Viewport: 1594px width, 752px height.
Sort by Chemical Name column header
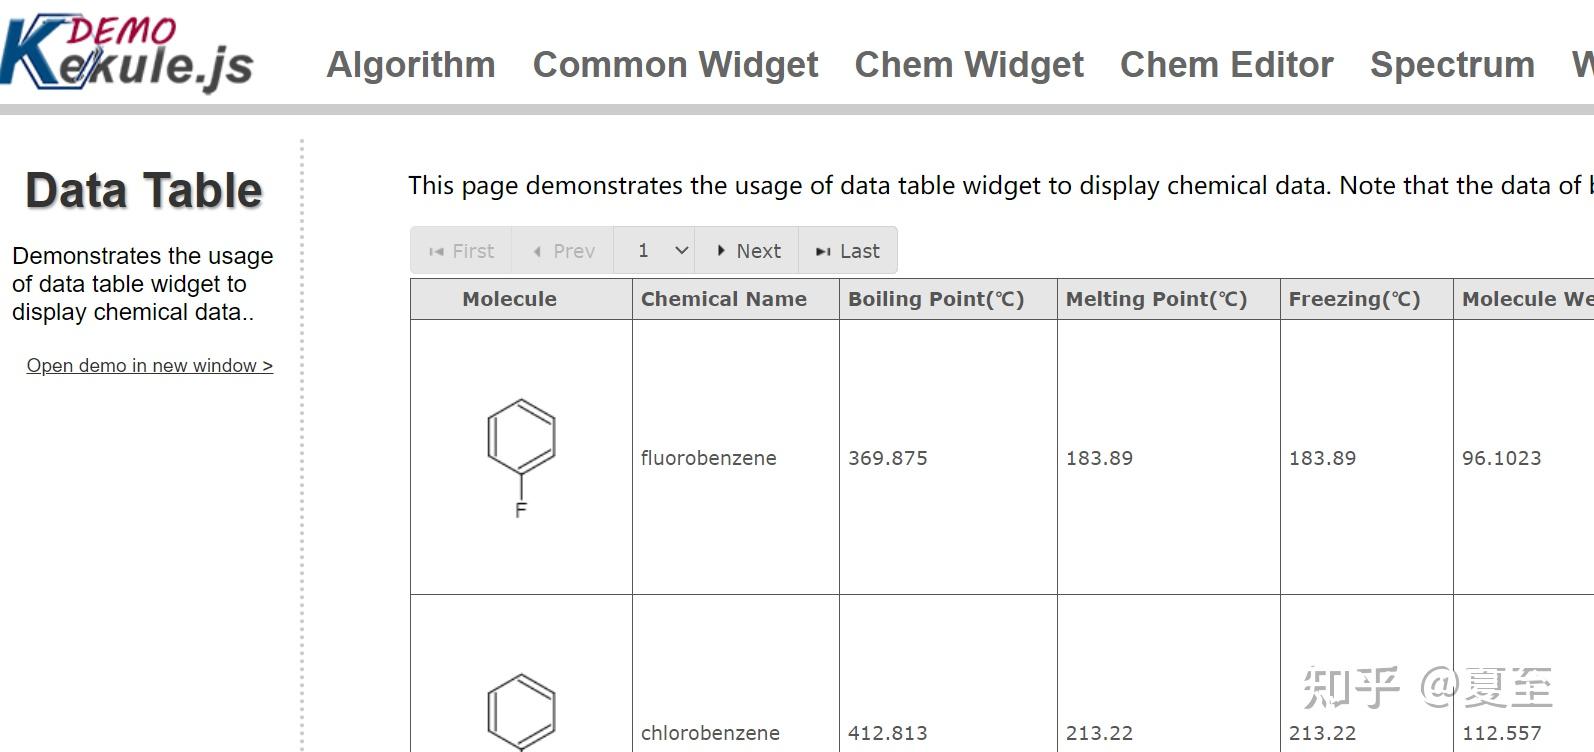[723, 299]
